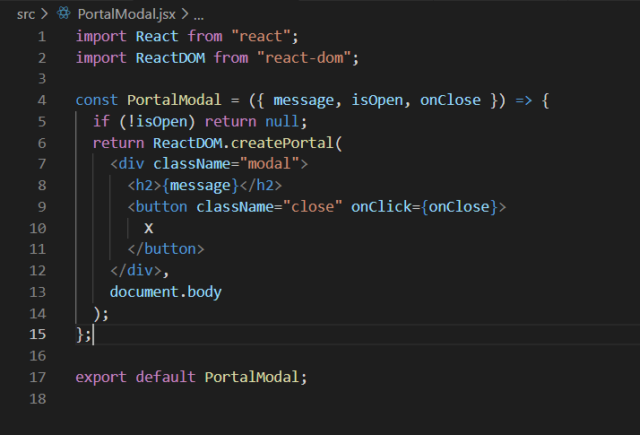Image resolution: width=640 pixels, height=435 pixels.
Task: Click the closing </button> tag
Action: pyautogui.click(x=166, y=249)
